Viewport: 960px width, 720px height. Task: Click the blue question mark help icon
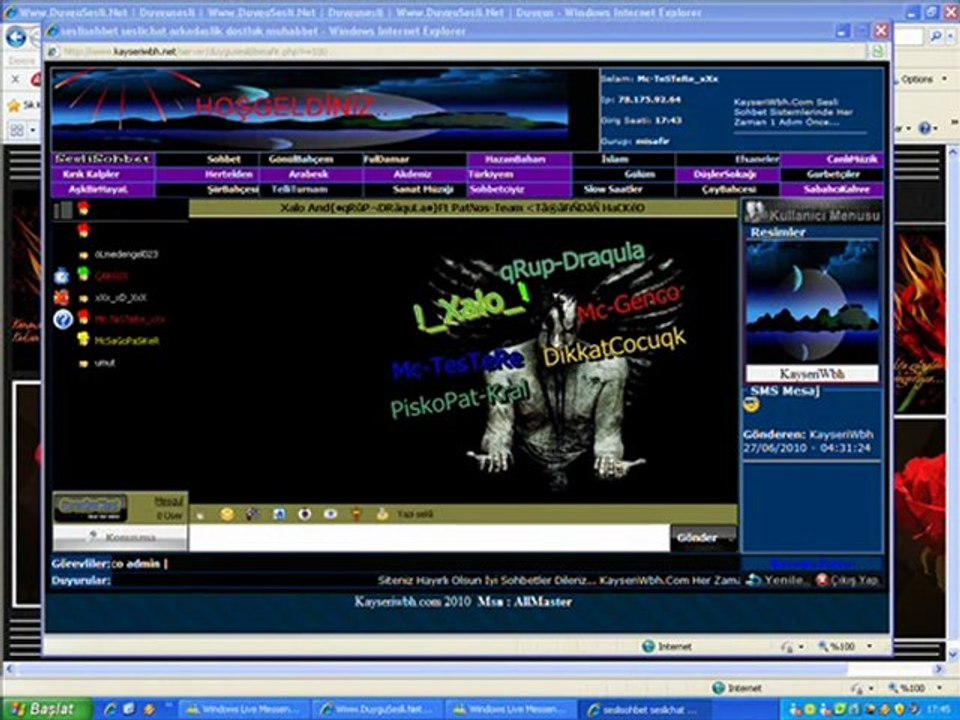[62, 319]
